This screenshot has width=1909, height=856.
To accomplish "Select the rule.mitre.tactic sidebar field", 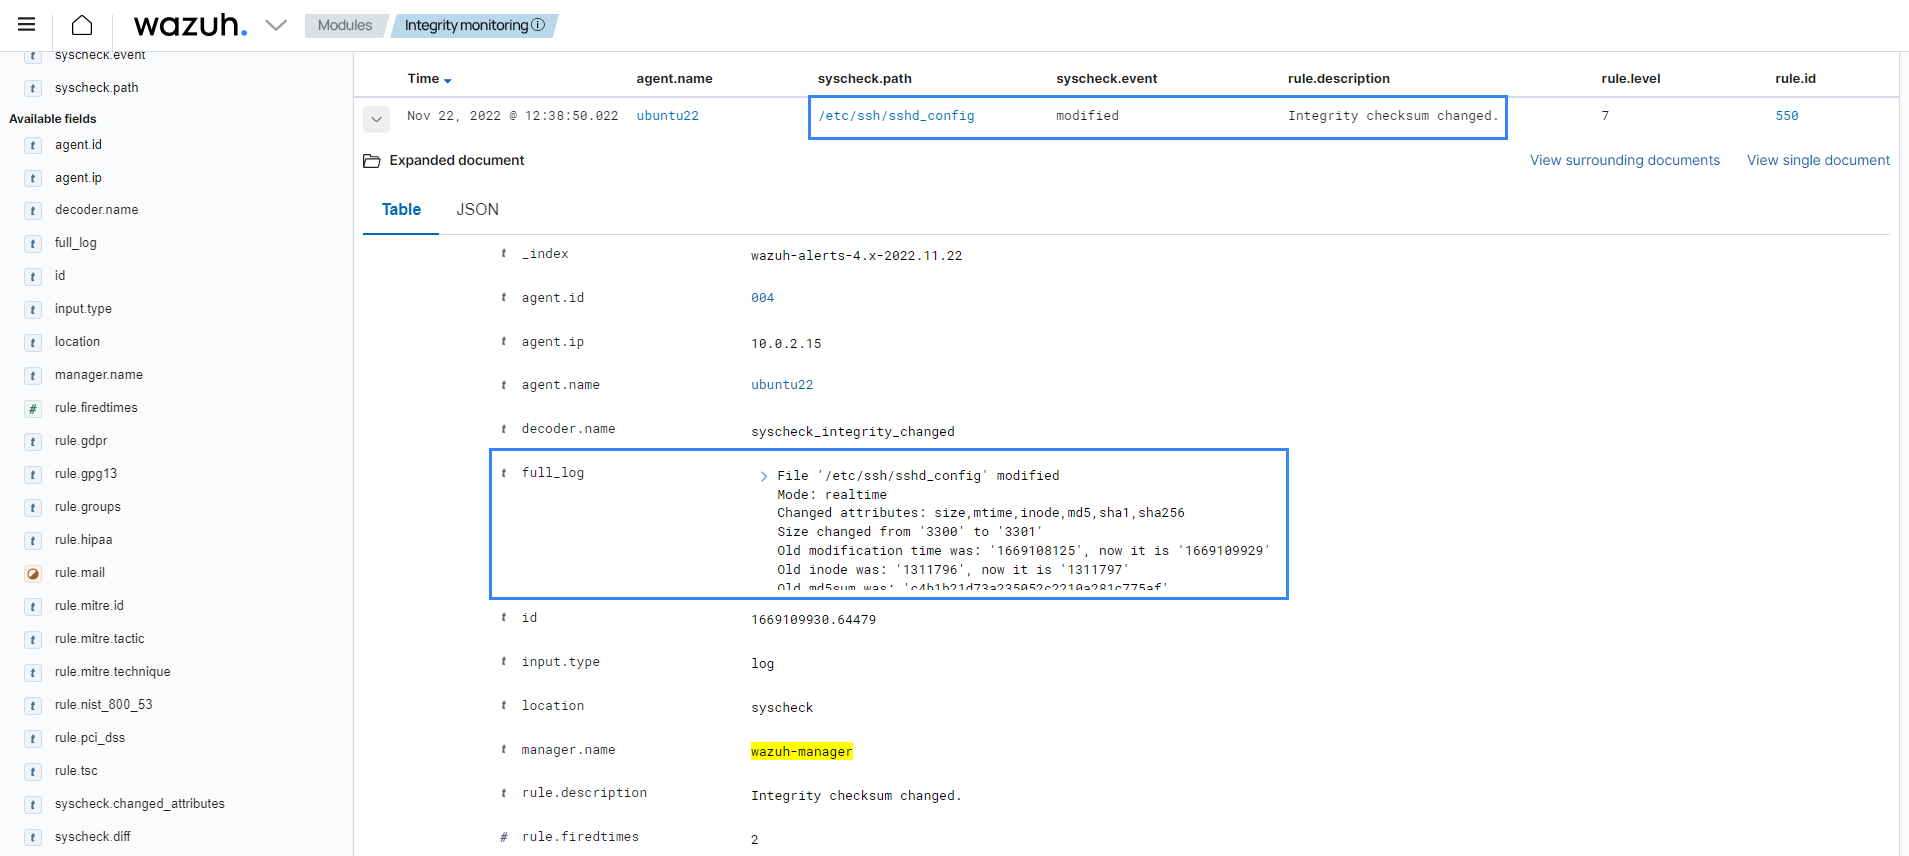I will point(99,639).
